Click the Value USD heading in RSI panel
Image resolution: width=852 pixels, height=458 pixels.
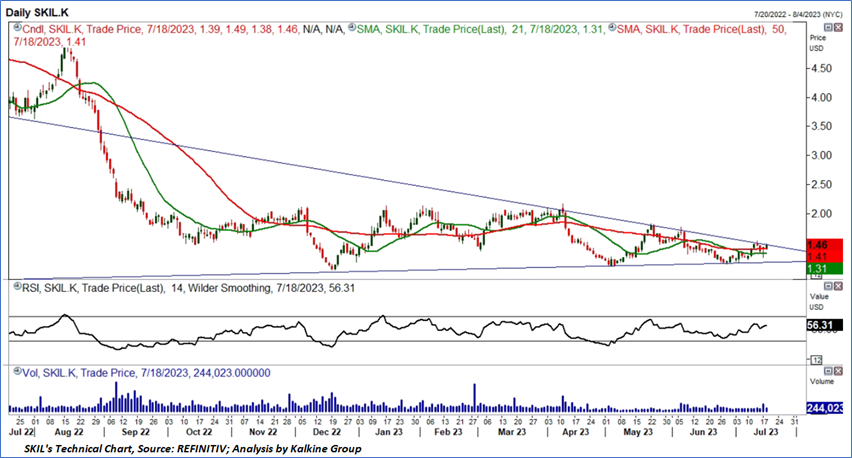click(x=819, y=302)
